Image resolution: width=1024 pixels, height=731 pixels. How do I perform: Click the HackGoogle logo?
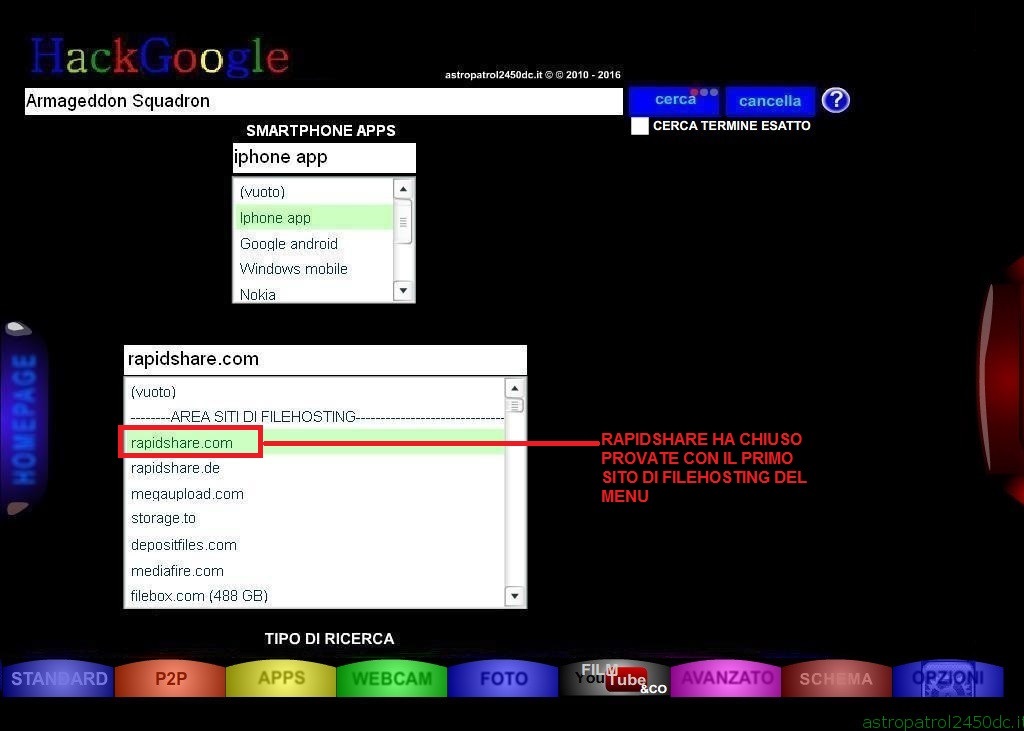159,56
